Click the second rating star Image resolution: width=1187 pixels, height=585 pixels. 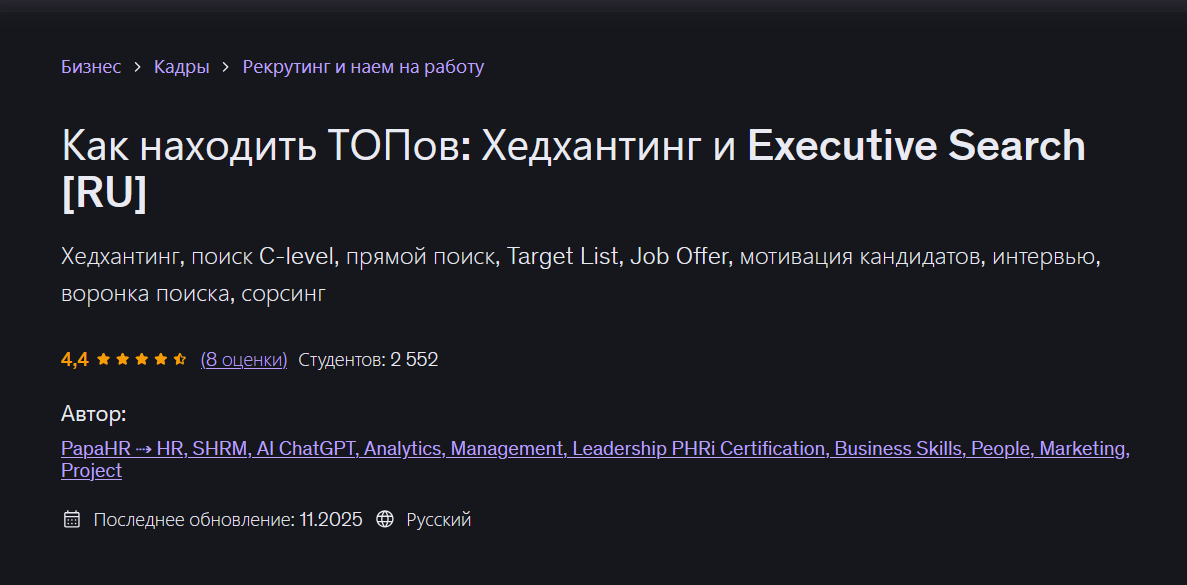[x=122, y=358]
